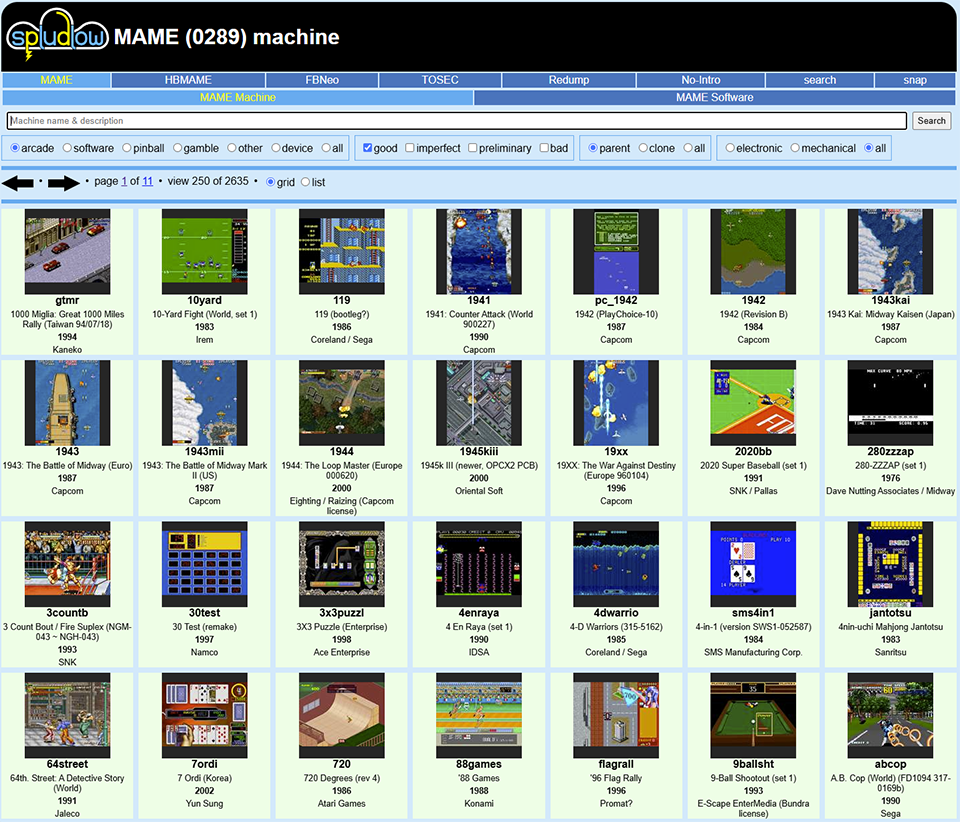Open the 119 bootleg game thumbnail
960x822 pixels.
[342, 252]
